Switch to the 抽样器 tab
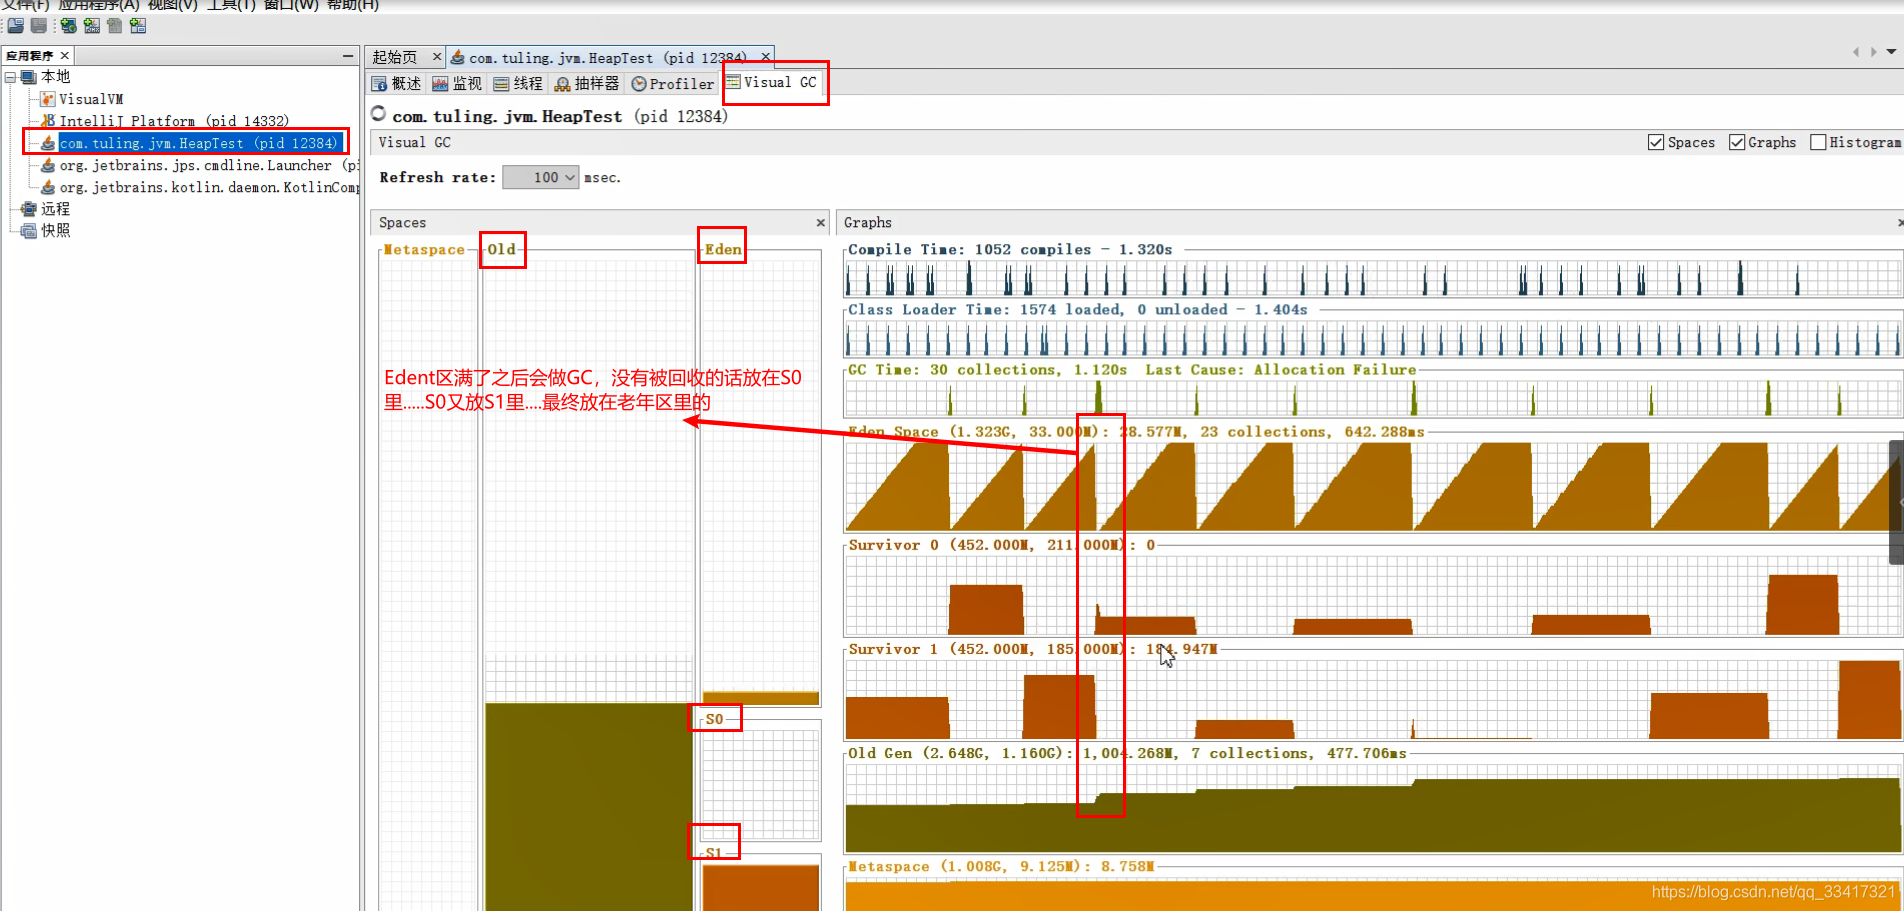 [x=587, y=84]
